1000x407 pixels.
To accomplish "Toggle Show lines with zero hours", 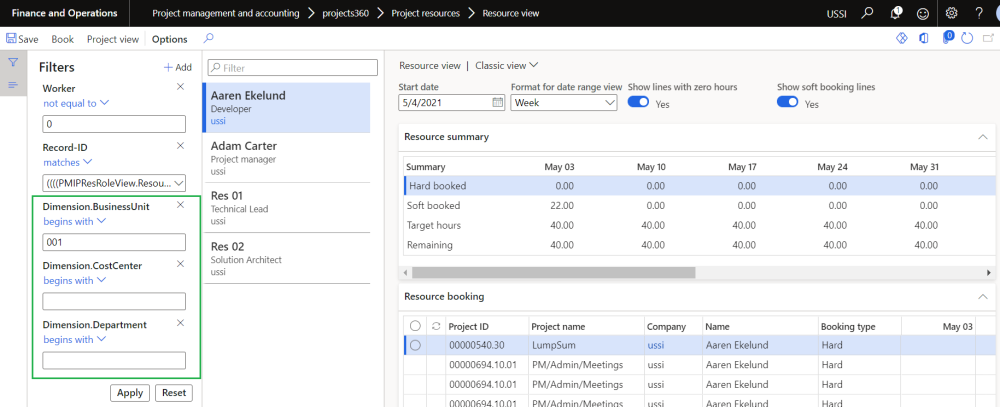I will pos(637,102).
